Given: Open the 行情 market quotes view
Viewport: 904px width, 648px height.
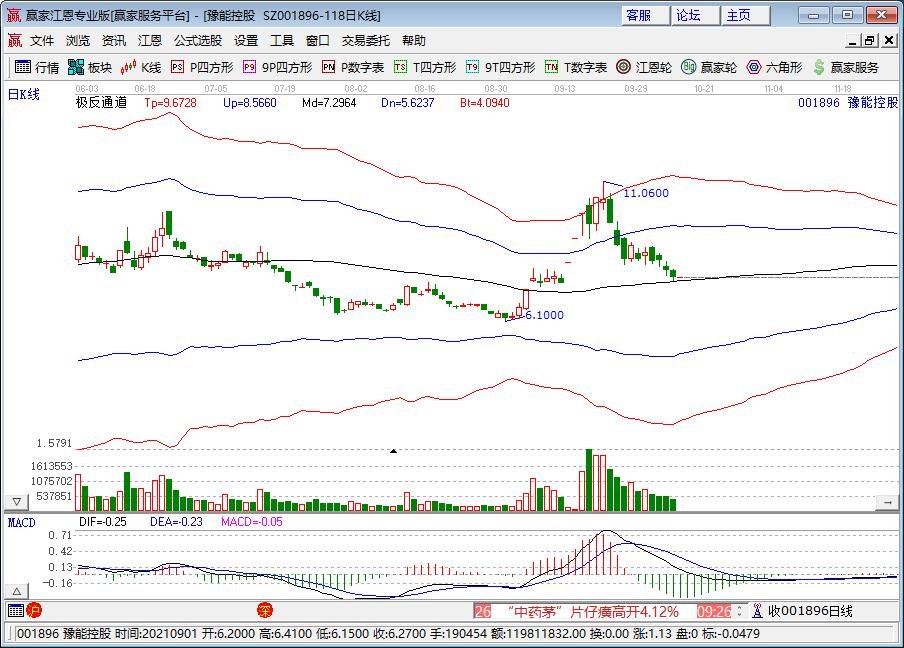Looking at the screenshot, I should point(36,68).
